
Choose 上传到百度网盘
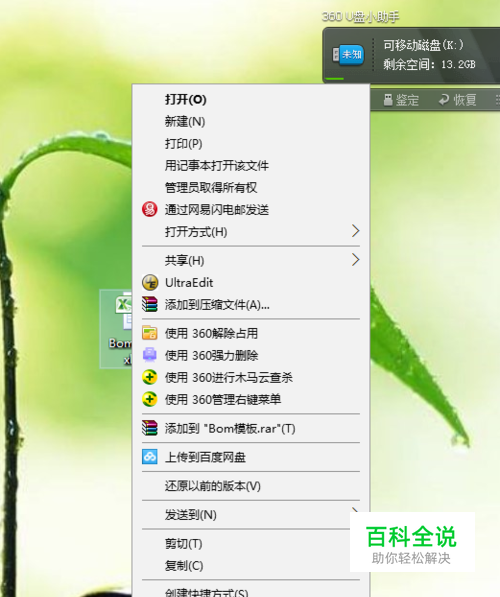251,457
